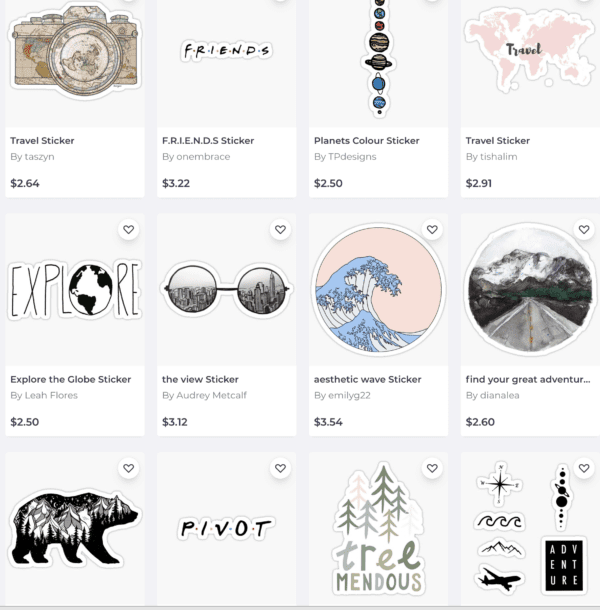Favorite the Explore the Globe sticker via heart
600x610 pixels.
pos(128,230)
